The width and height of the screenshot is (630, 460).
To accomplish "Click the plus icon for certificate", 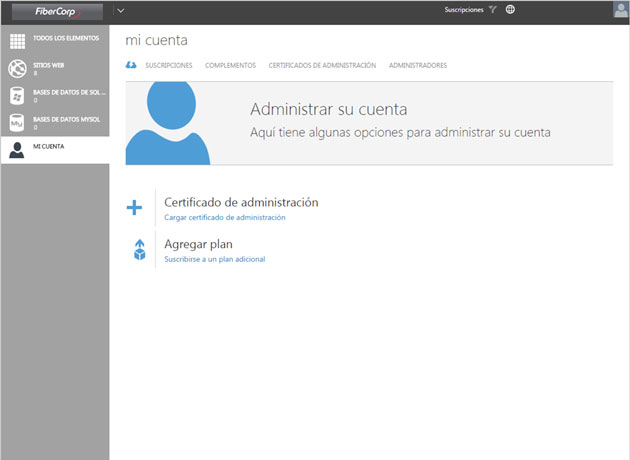I will point(134,208).
